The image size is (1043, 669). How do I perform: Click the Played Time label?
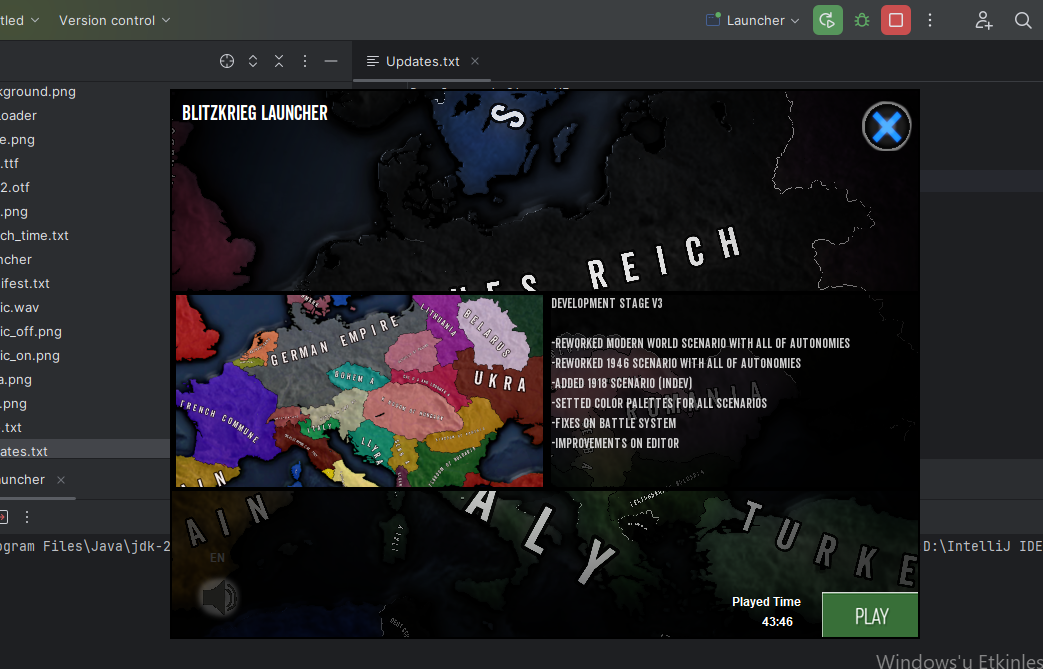pyautogui.click(x=766, y=601)
